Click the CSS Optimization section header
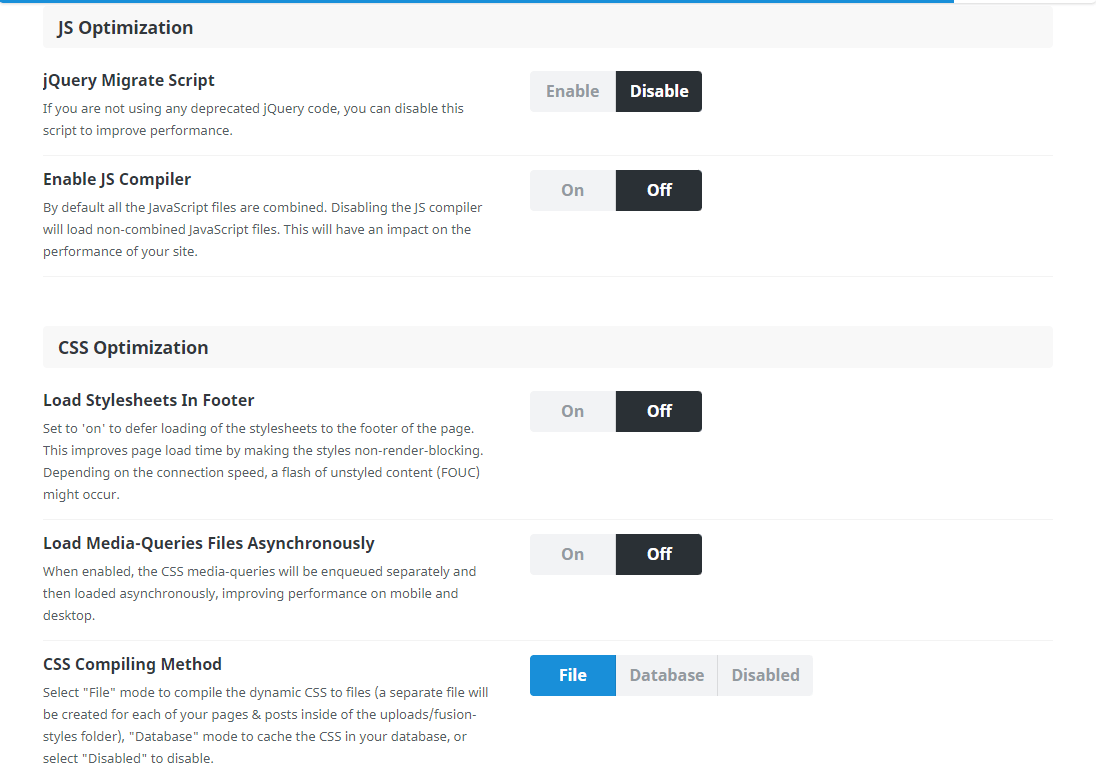Viewport: 1096px width, 771px height. click(133, 348)
